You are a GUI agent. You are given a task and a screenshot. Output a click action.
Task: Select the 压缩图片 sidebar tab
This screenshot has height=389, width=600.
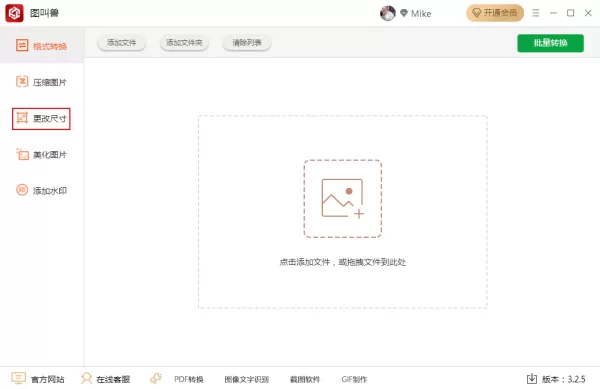tap(41, 82)
